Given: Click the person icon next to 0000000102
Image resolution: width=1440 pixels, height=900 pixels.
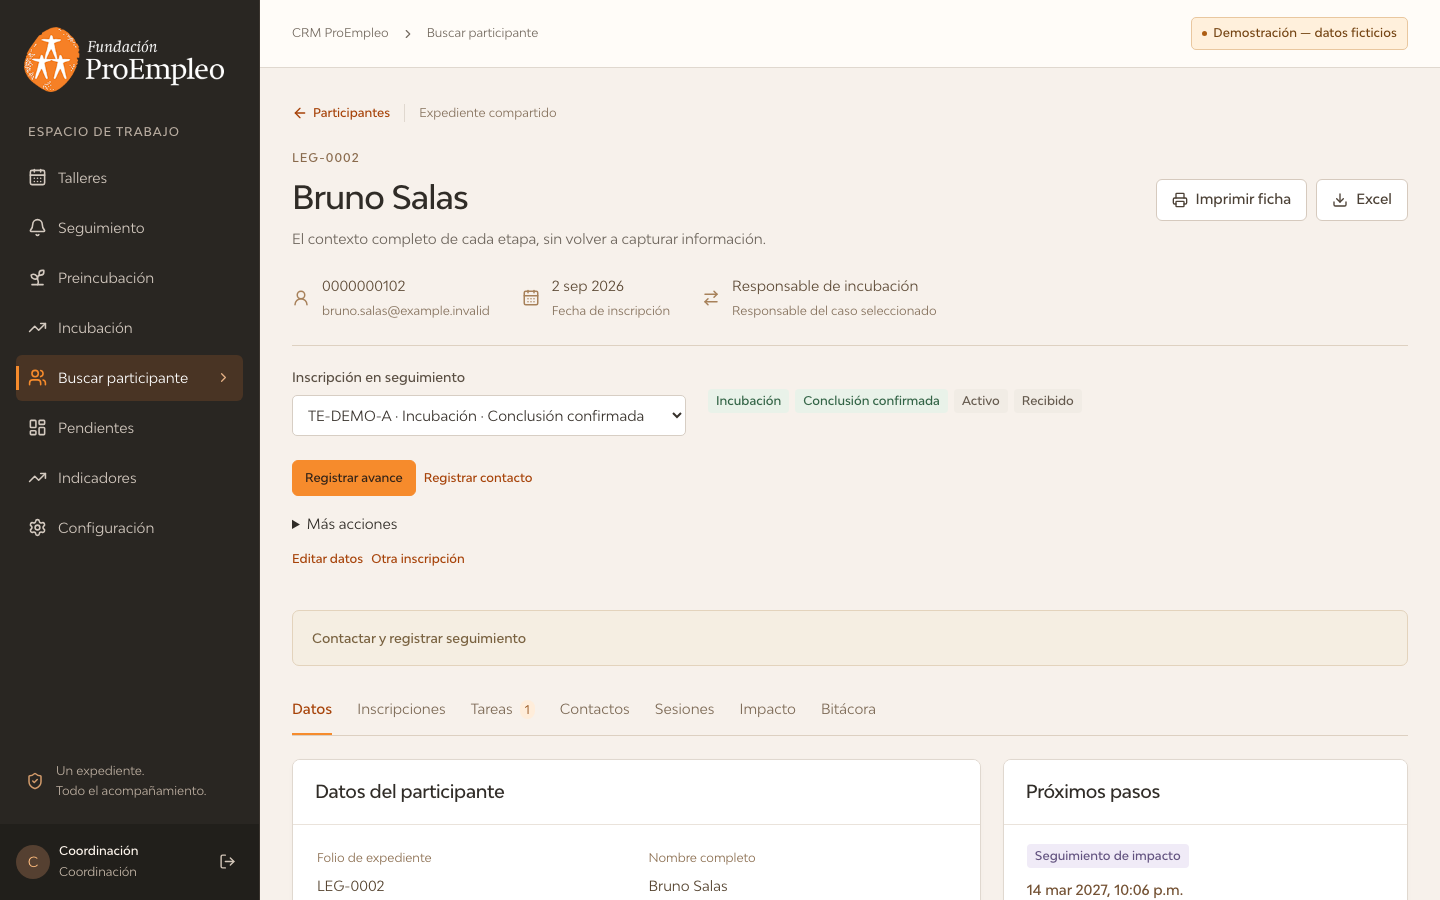Looking at the screenshot, I should click(301, 298).
